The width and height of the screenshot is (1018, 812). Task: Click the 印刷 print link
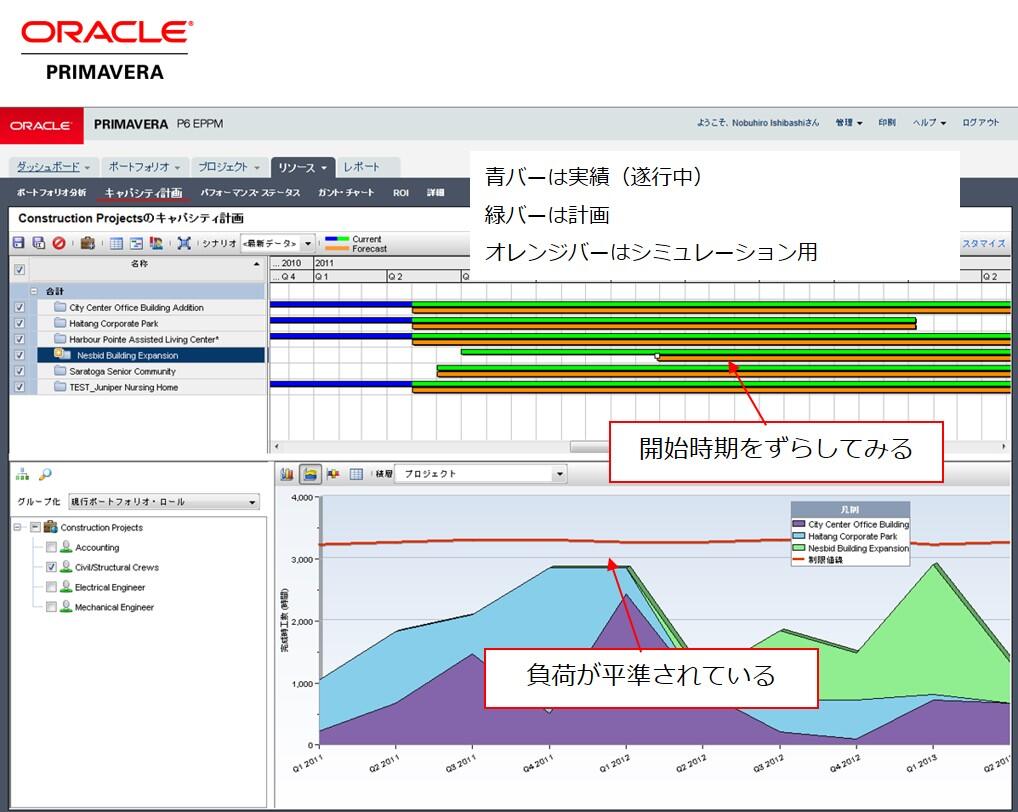pyautogui.click(x=887, y=123)
